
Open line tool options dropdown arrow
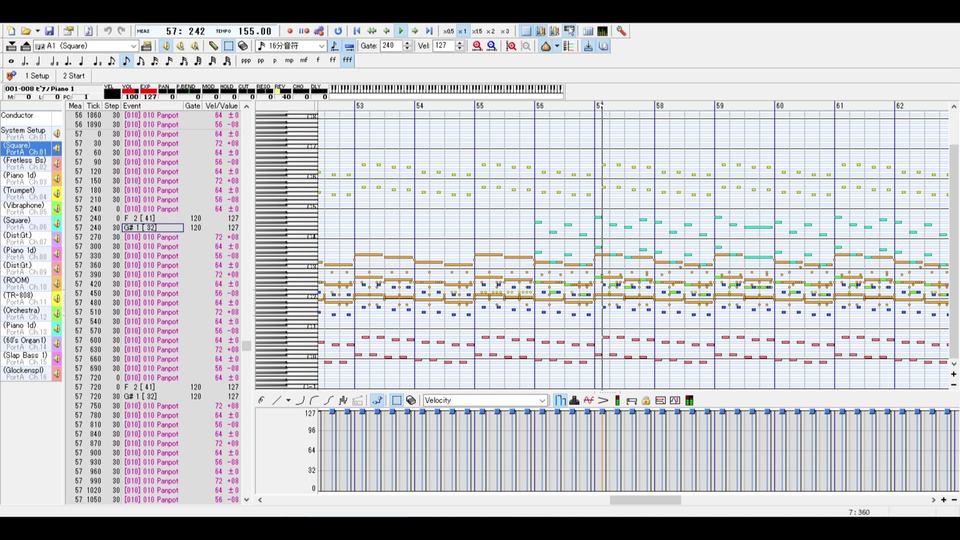pyautogui.click(x=288, y=400)
